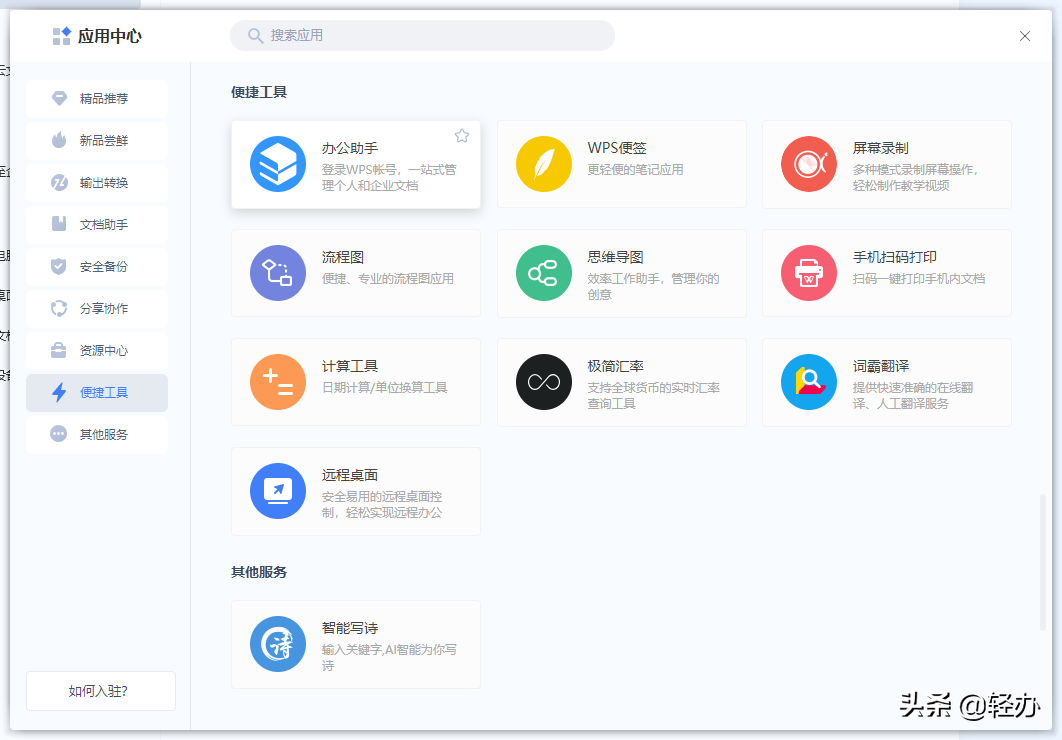Open the 思维导图 green icon
Screen dimensions: 1062x740
click(x=543, y=273)
